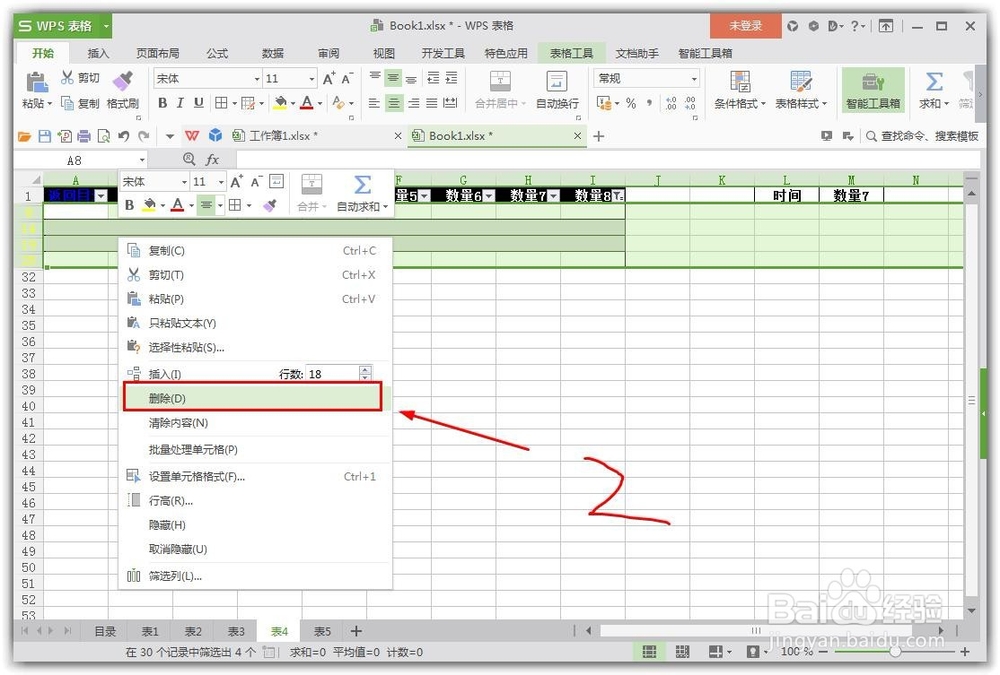Image resolution: width=1000 pixels, height=675 pixels.
Task: Toggle Italic formatting in ribbon
Action: pyautogui.click(x=180, y=103)
